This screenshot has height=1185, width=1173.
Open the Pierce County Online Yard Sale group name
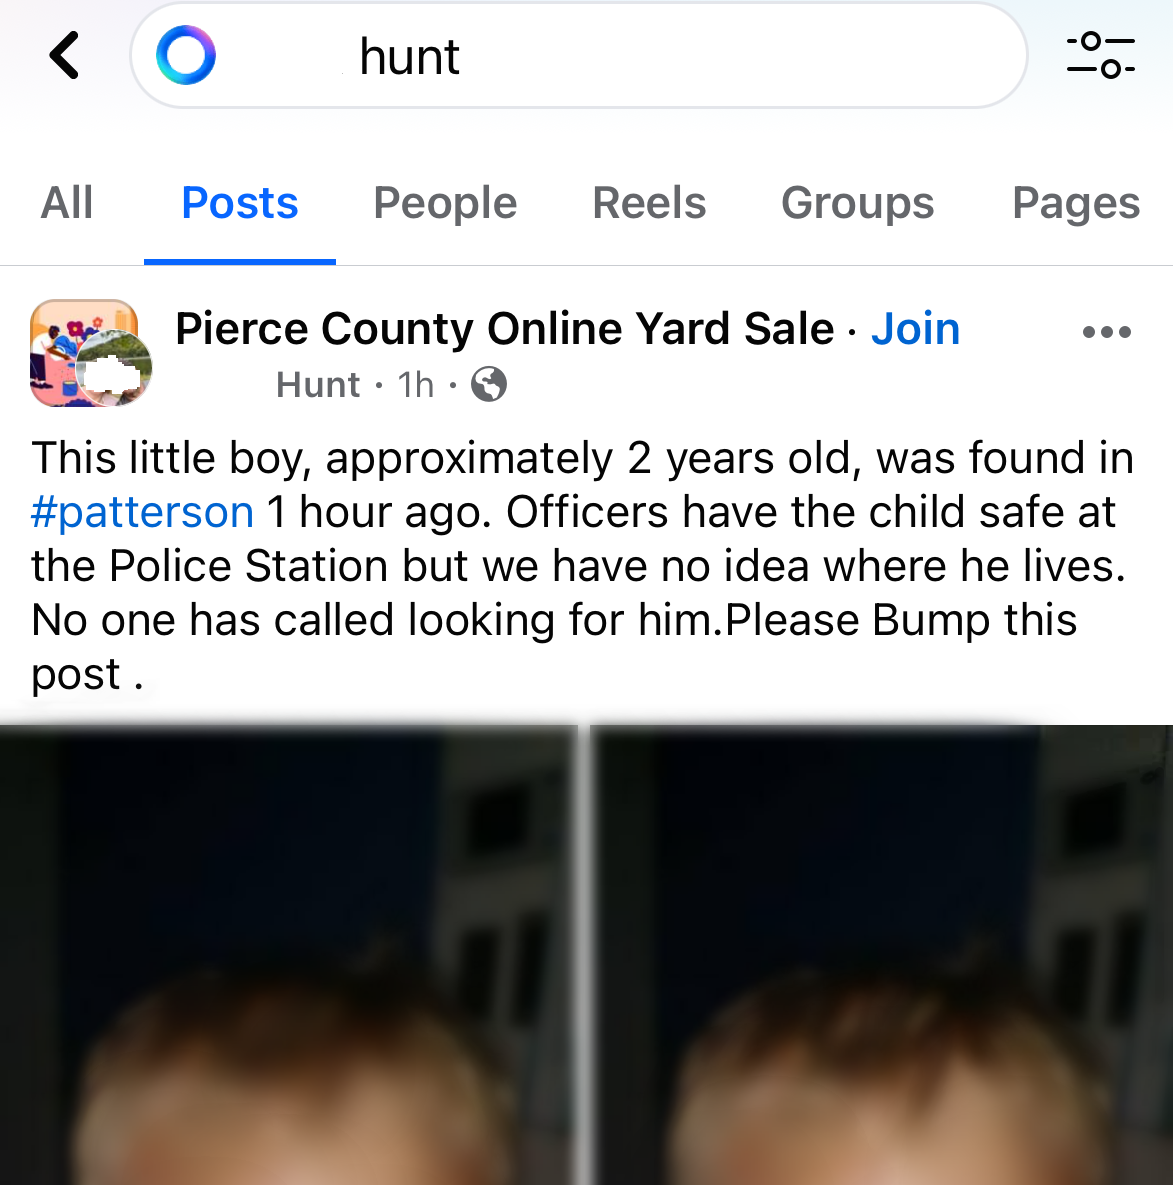coord(504,329)
